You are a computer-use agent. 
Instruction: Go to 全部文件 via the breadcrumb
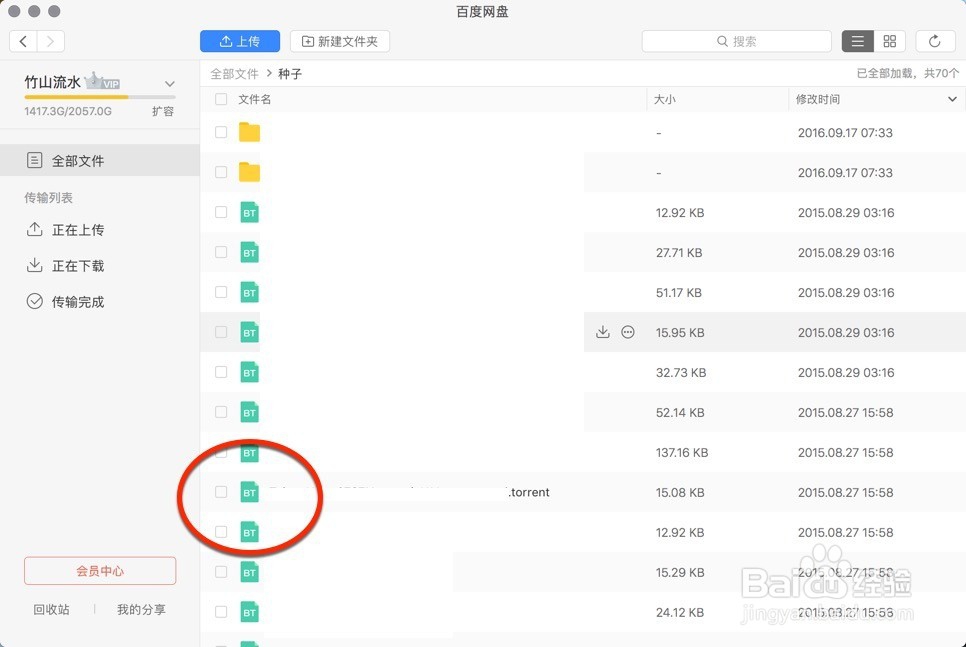tap(234, 73)
